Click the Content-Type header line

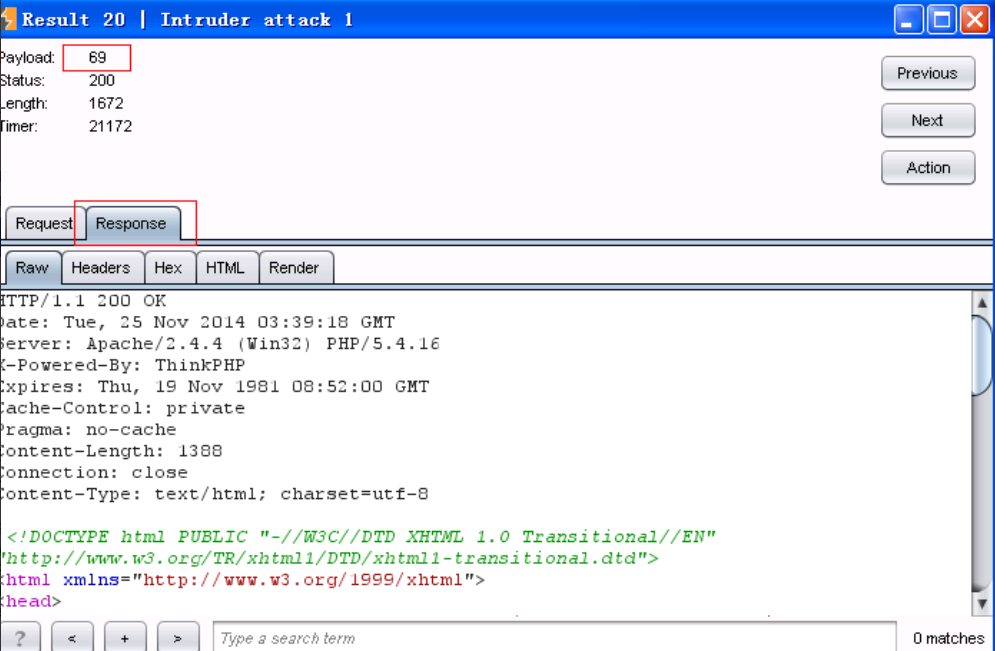[214, 494]
